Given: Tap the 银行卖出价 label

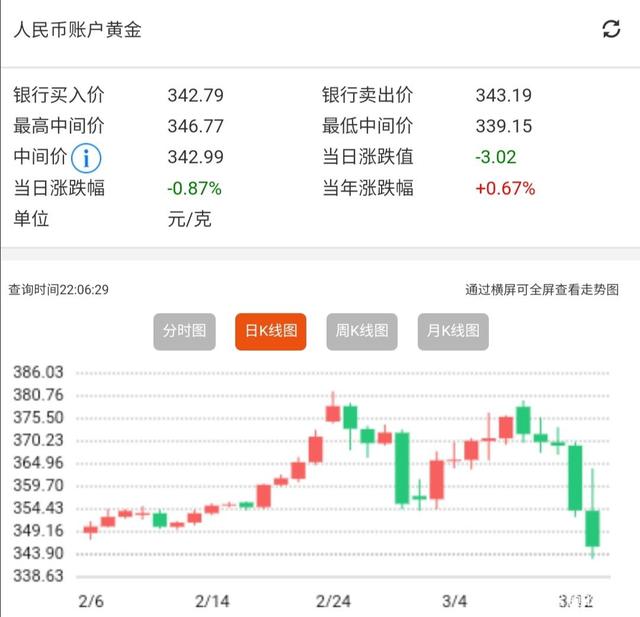Looking at the screenshot, I should tap(367, 95).
